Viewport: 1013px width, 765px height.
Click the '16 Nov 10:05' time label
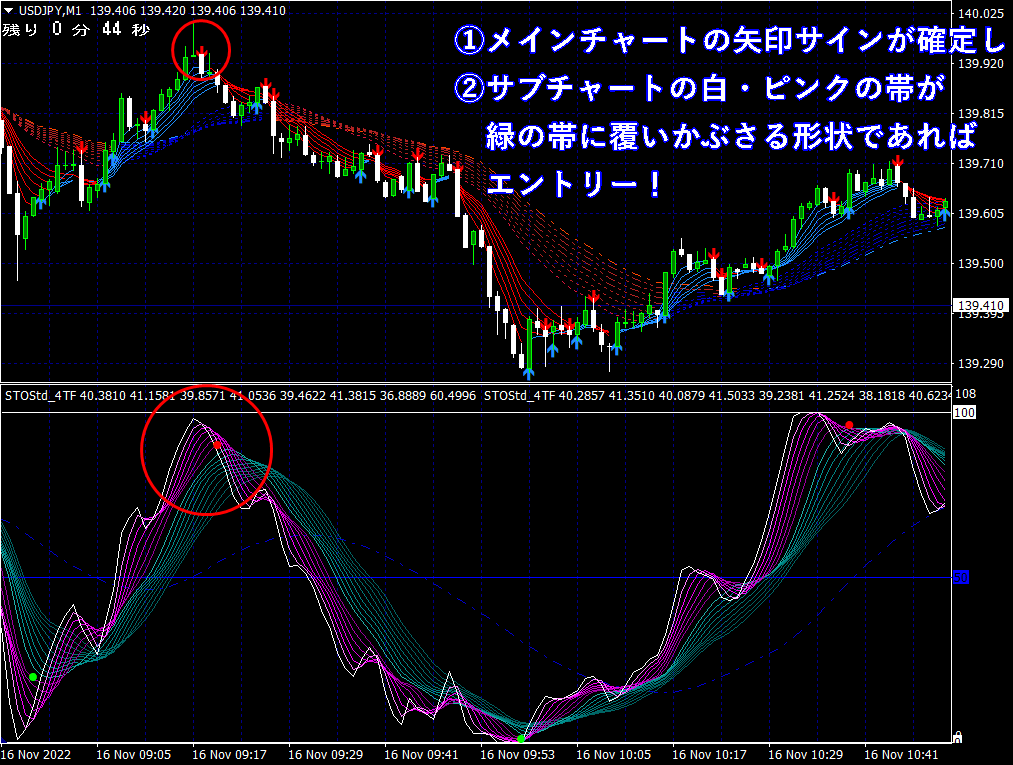613,754
